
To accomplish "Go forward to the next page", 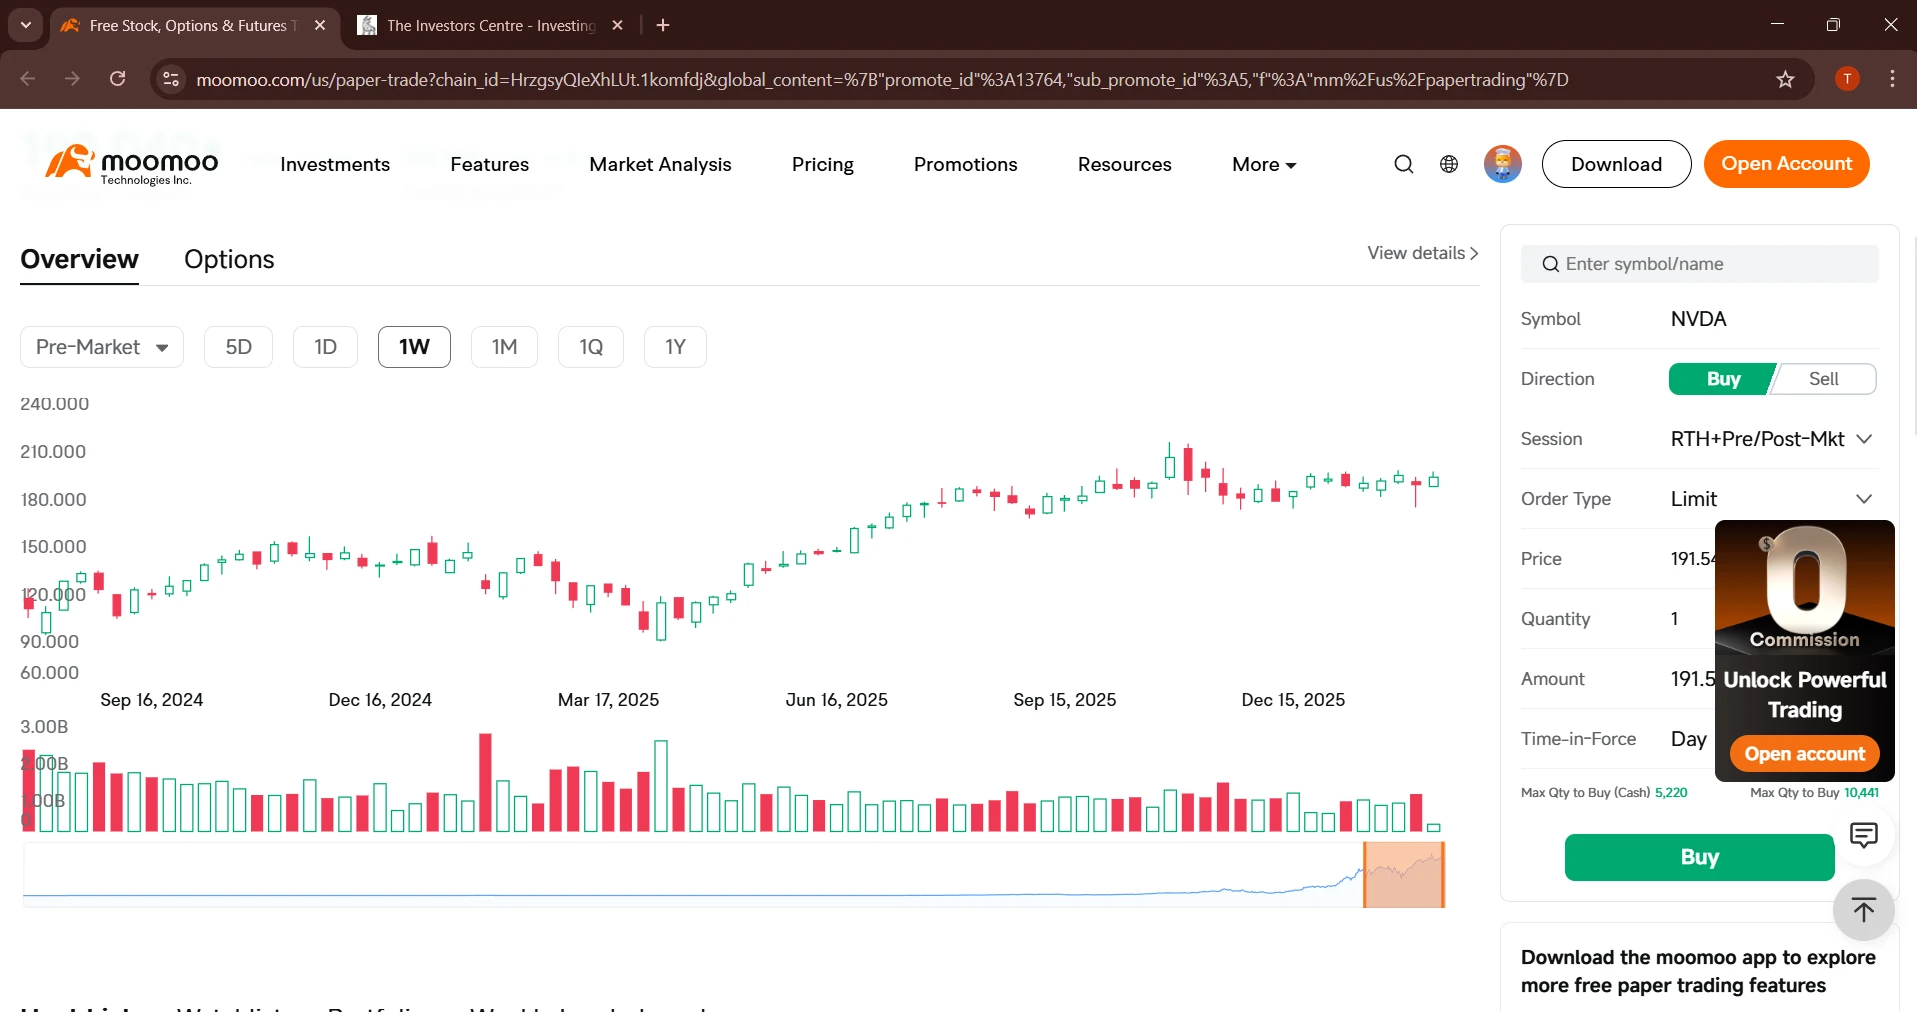I will 72,79.
